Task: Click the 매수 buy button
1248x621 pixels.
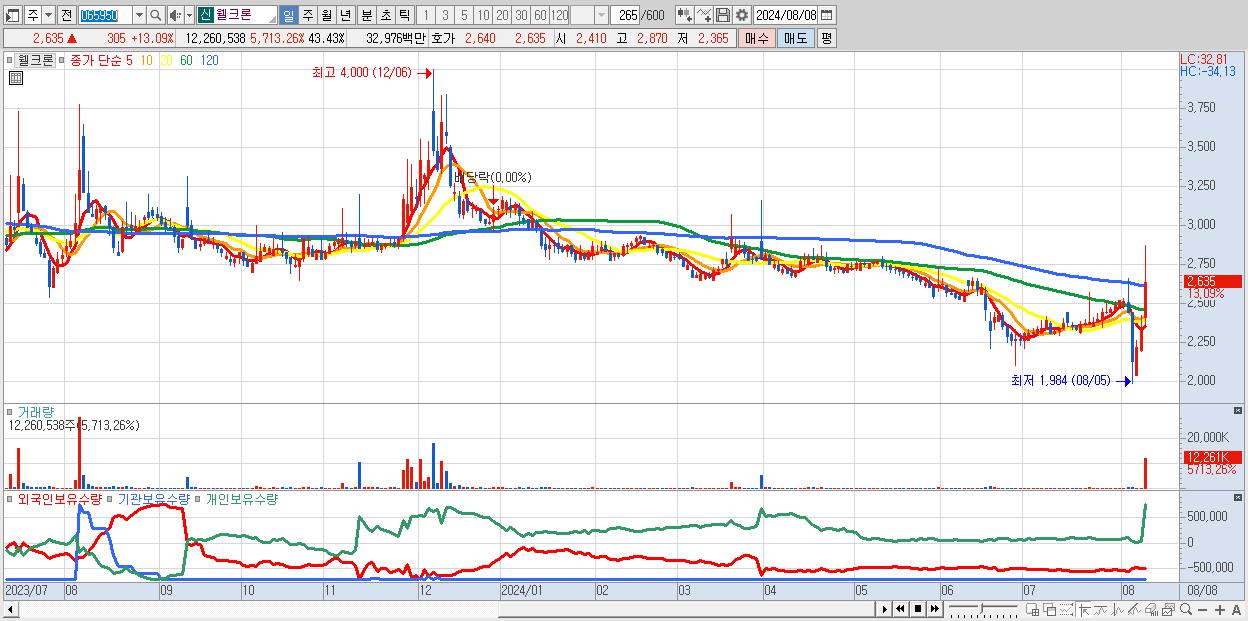Action: [756, 38]
